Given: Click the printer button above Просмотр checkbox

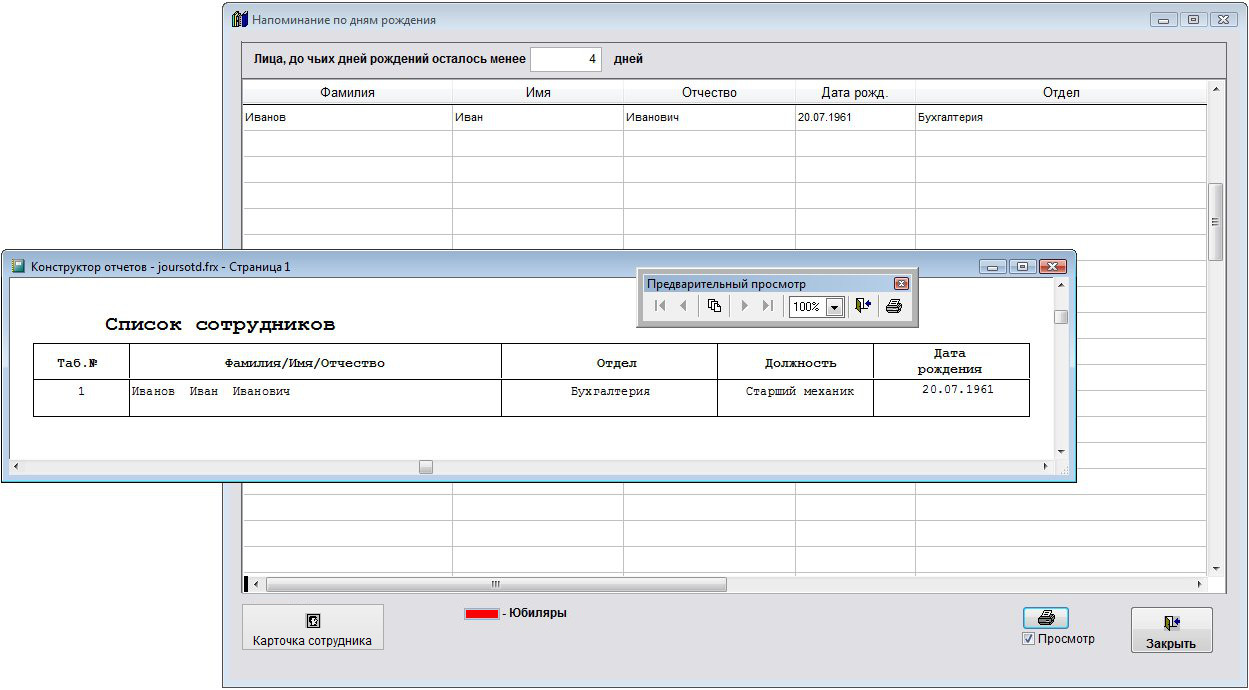Looking at the screenshot, I should tap(1046, 618).
